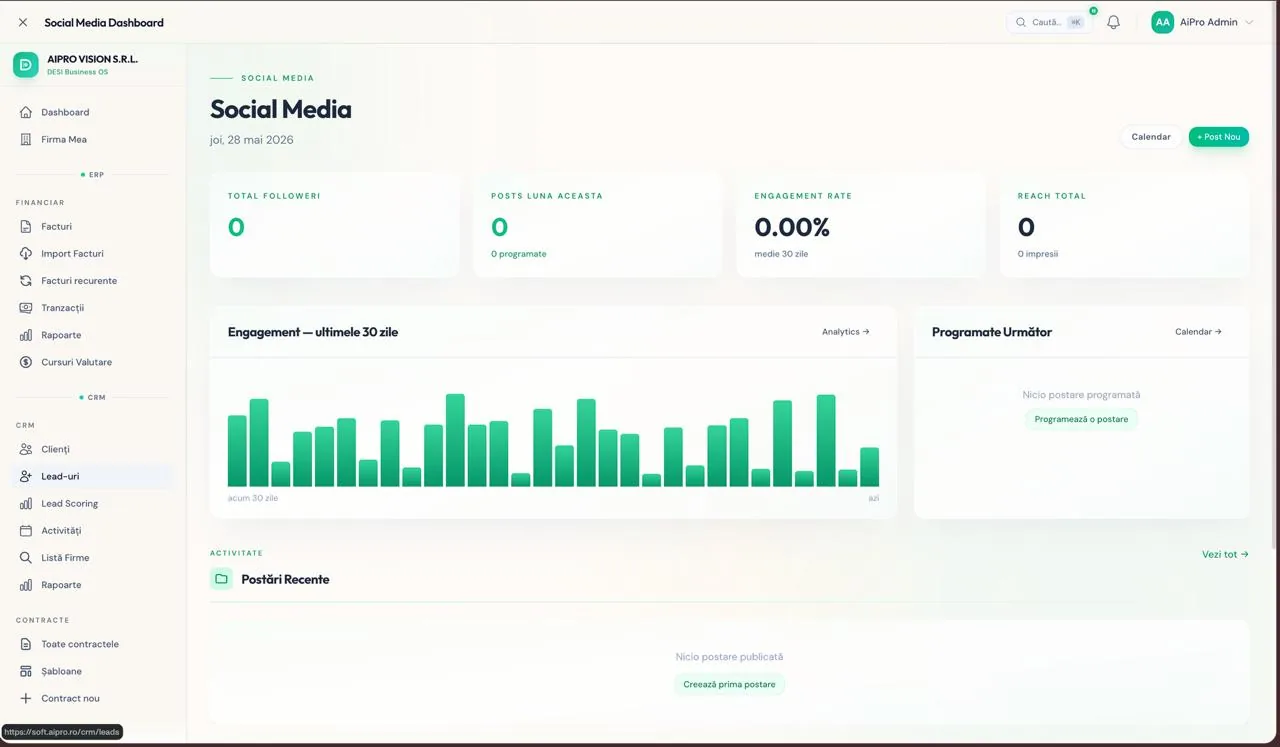Click the Clienți people icon

[x=26, y=449]
